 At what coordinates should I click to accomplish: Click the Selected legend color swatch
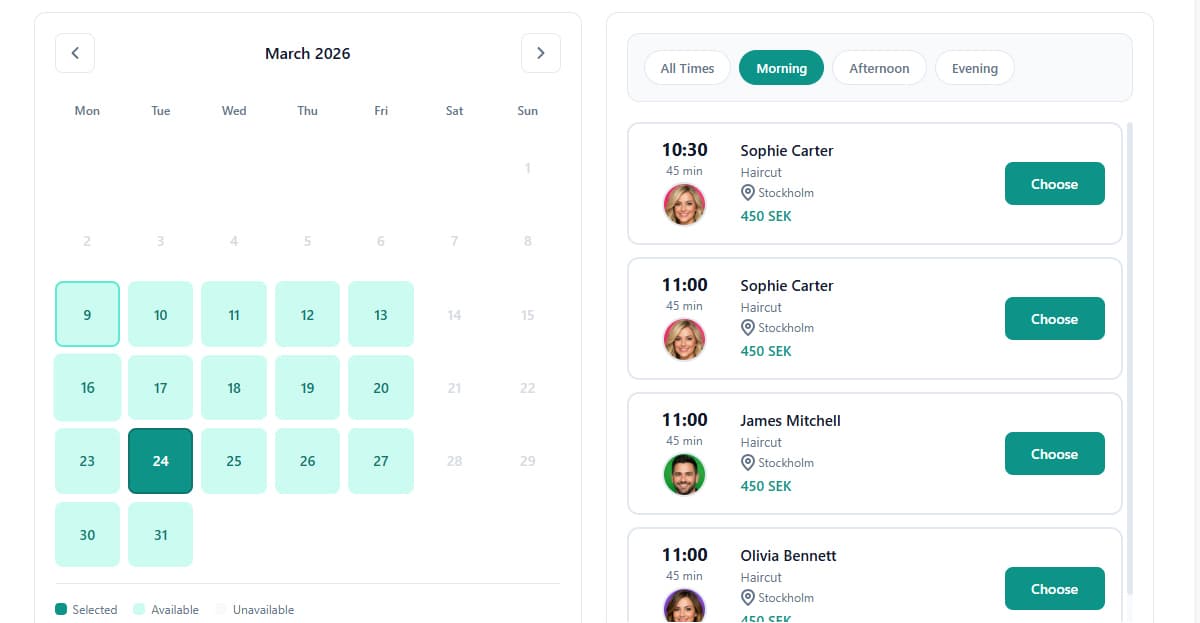click(x=61, y=609)
